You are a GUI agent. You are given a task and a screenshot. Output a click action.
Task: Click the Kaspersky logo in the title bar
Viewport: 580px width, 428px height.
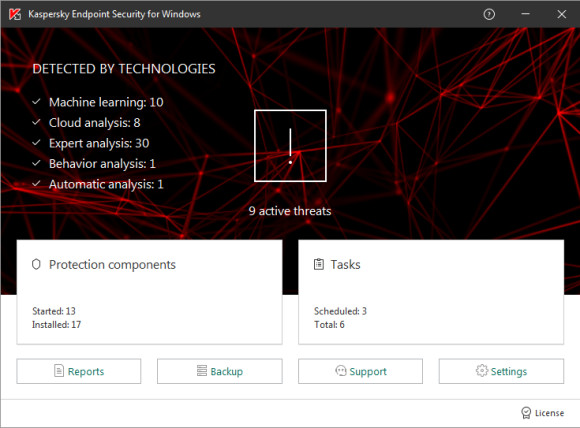(x=15, y=14)
